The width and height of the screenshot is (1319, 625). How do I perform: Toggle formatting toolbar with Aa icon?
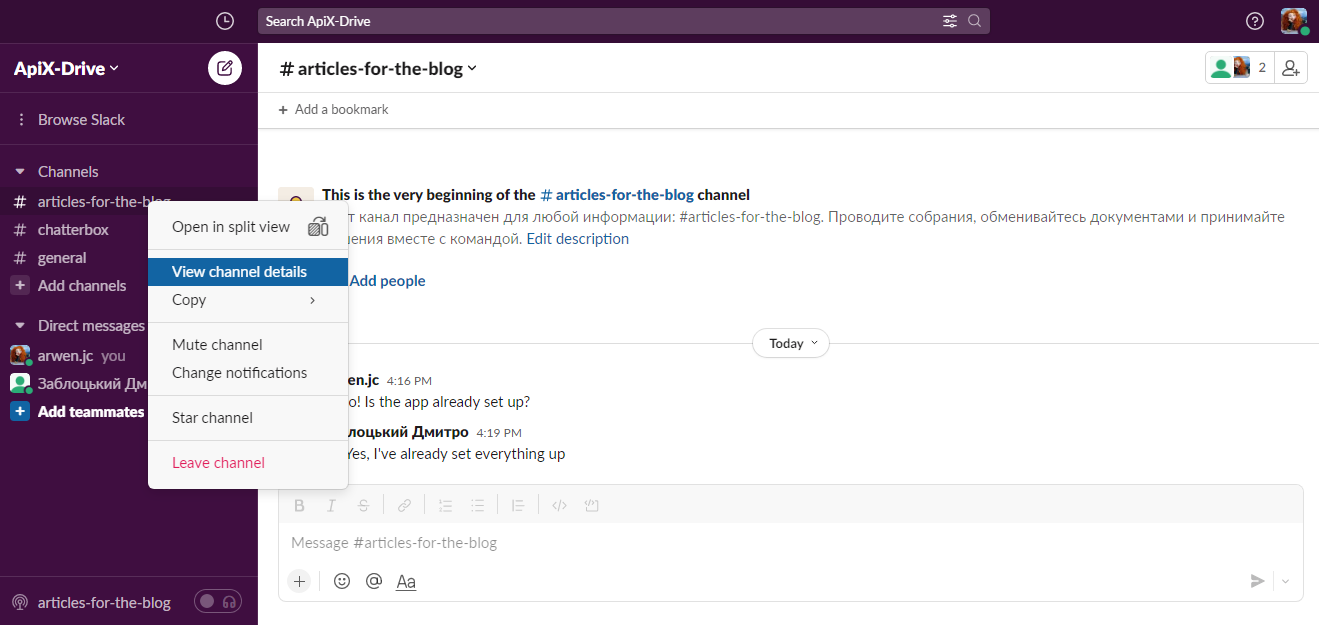pos(406,581)
